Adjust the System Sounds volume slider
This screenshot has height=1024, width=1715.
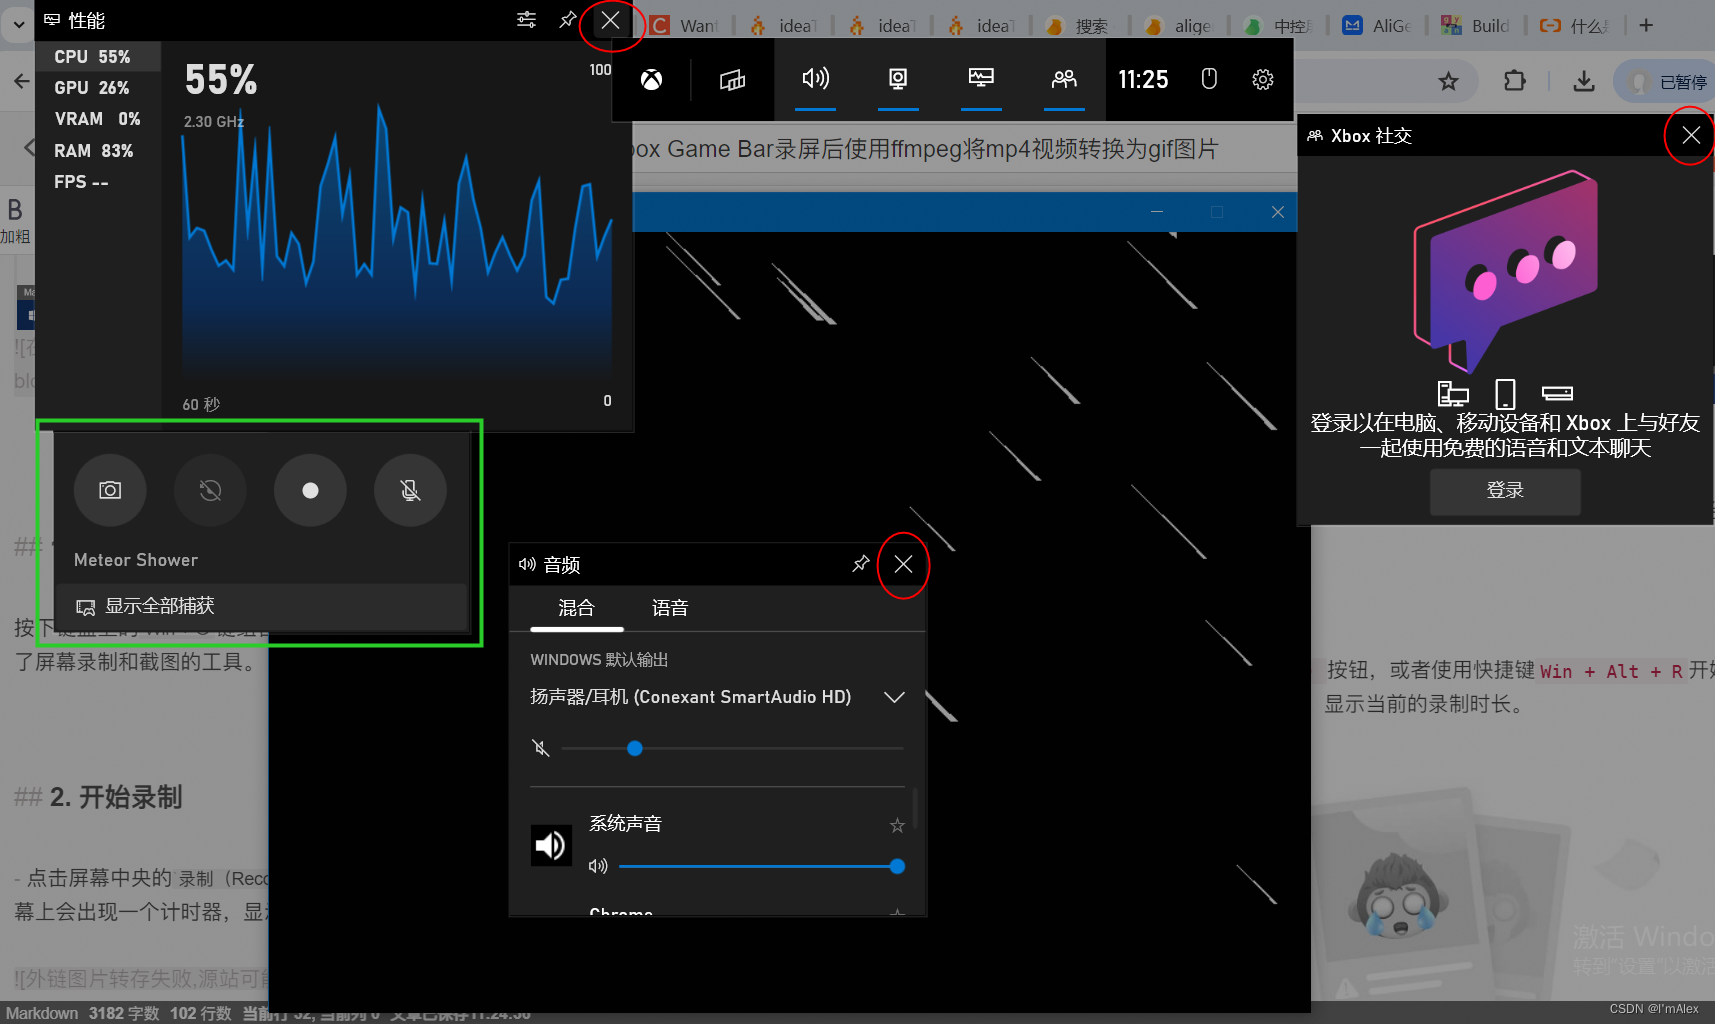coord(762,866)
